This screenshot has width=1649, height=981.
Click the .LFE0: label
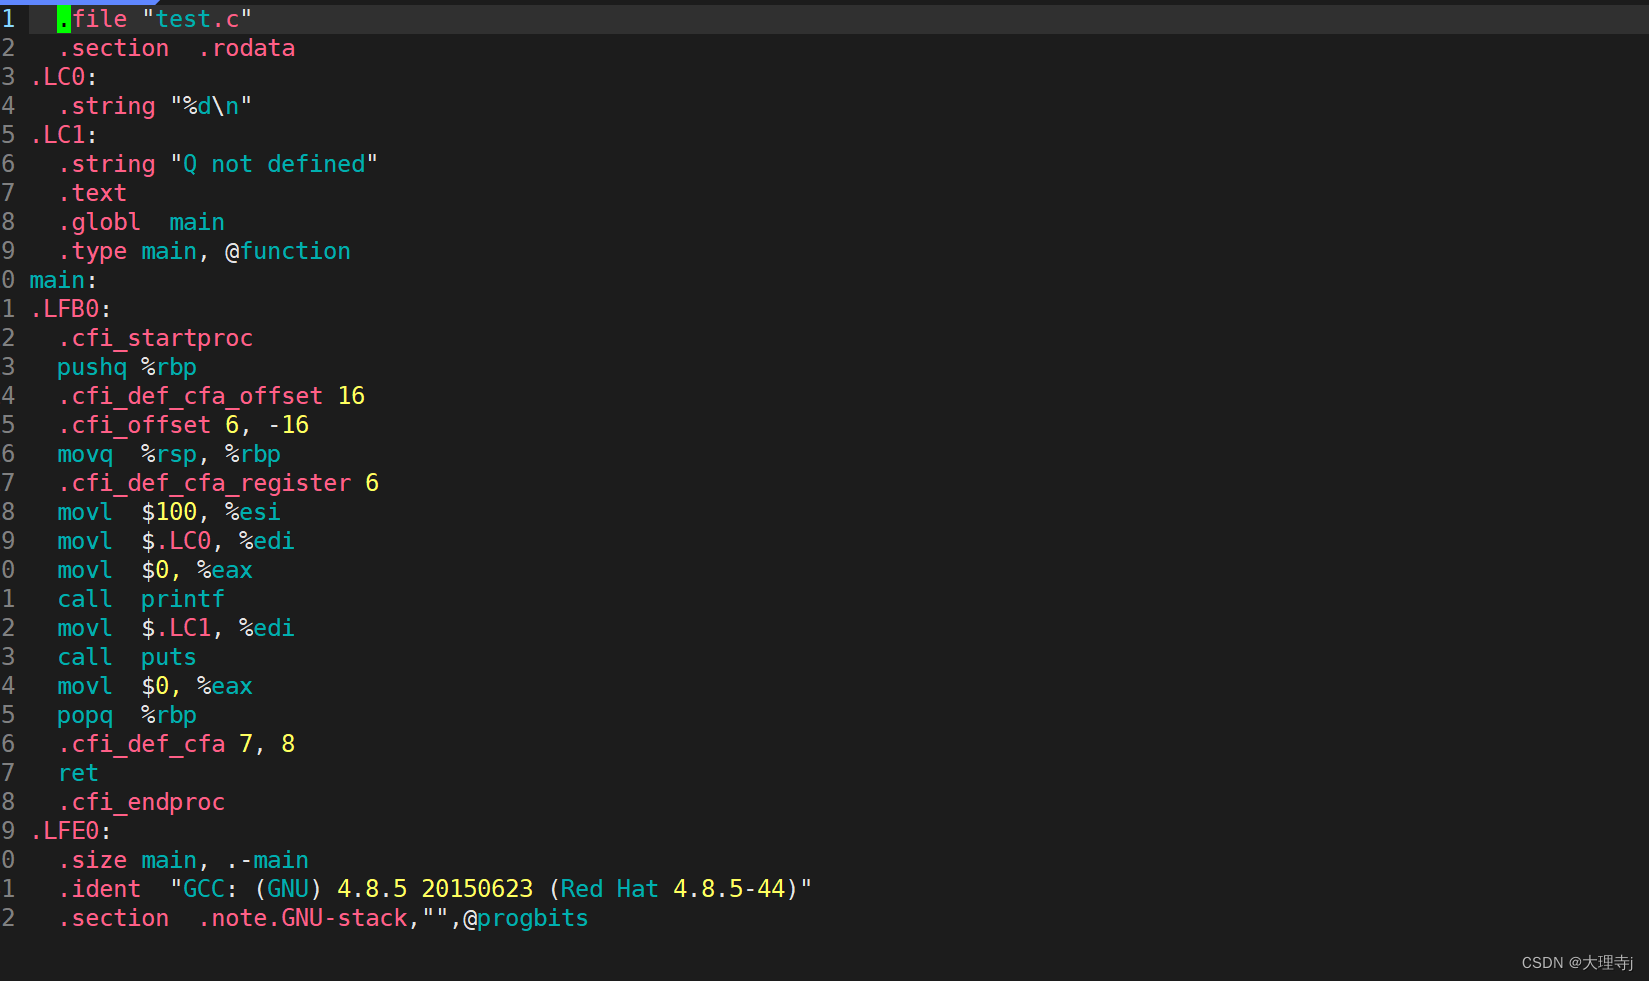70,831
